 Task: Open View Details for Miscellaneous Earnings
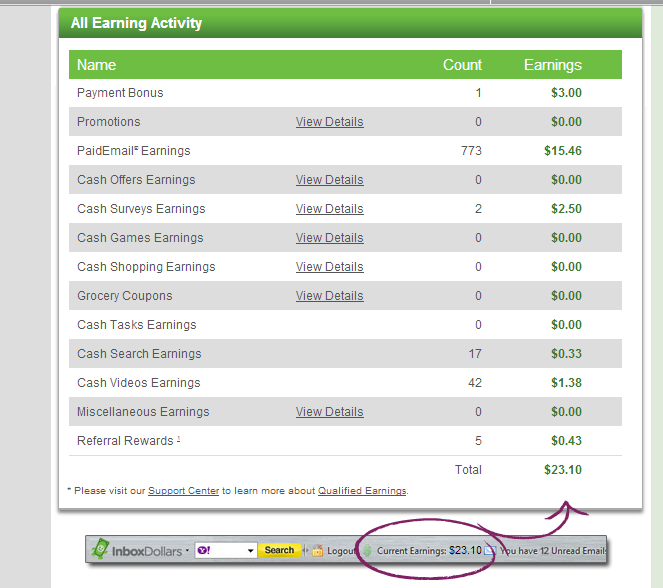pyautogui.click(x=329, y=412)
